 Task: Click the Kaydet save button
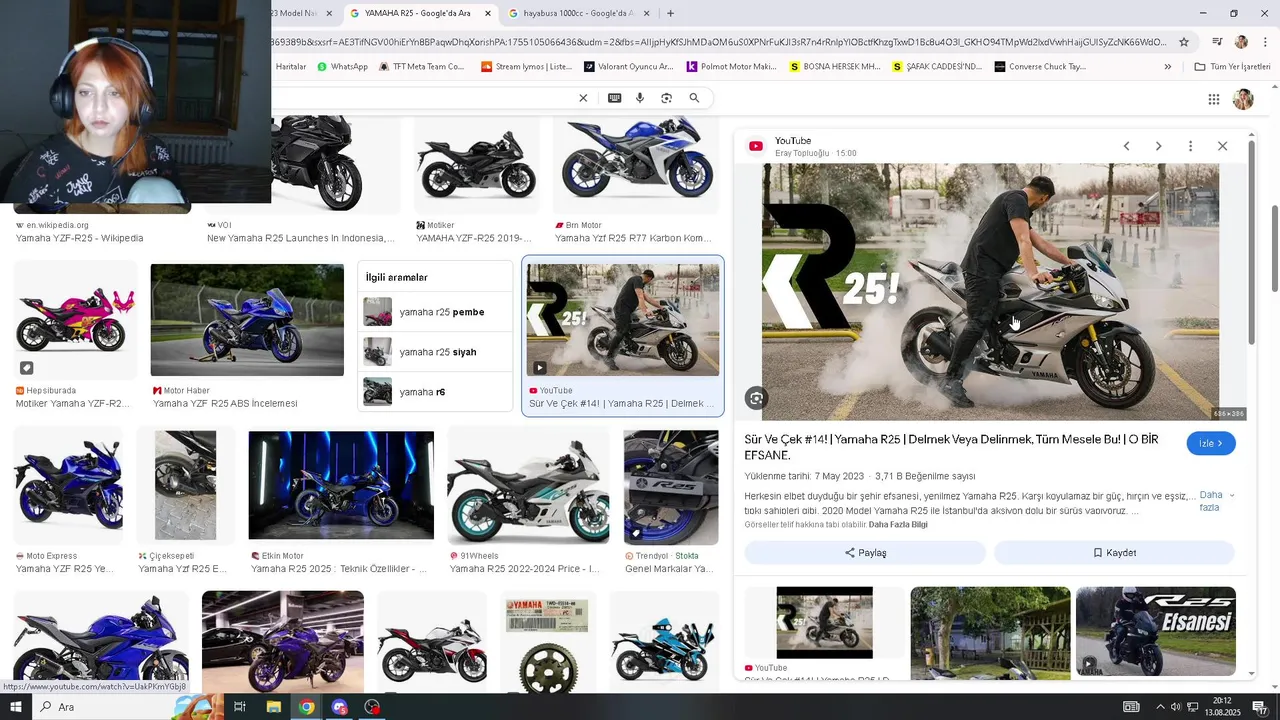coord(1114,553)
